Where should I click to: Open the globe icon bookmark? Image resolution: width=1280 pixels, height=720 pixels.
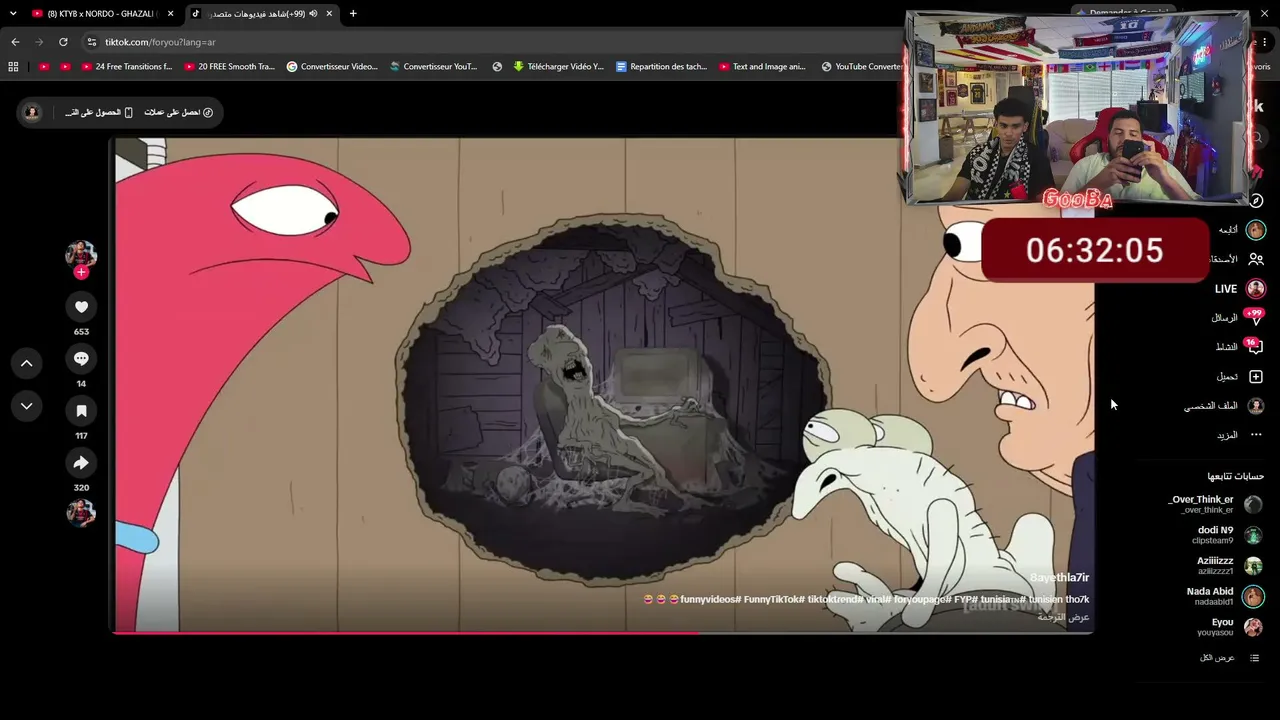click(497, 67)
